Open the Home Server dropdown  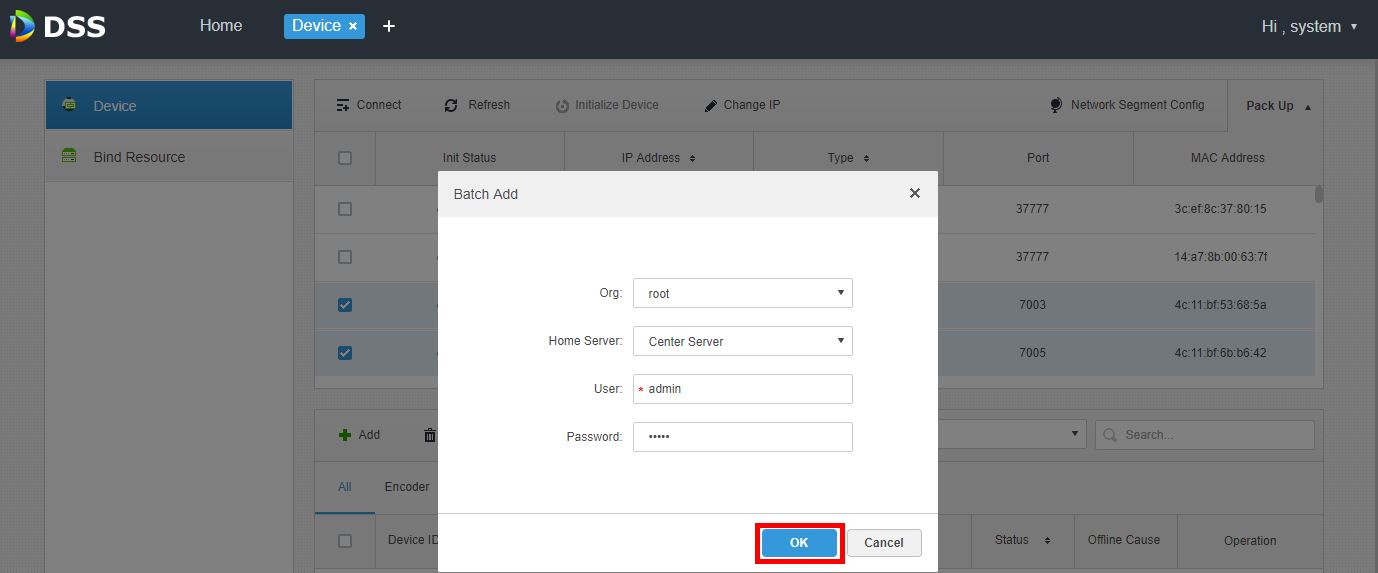tap(742, 341)
